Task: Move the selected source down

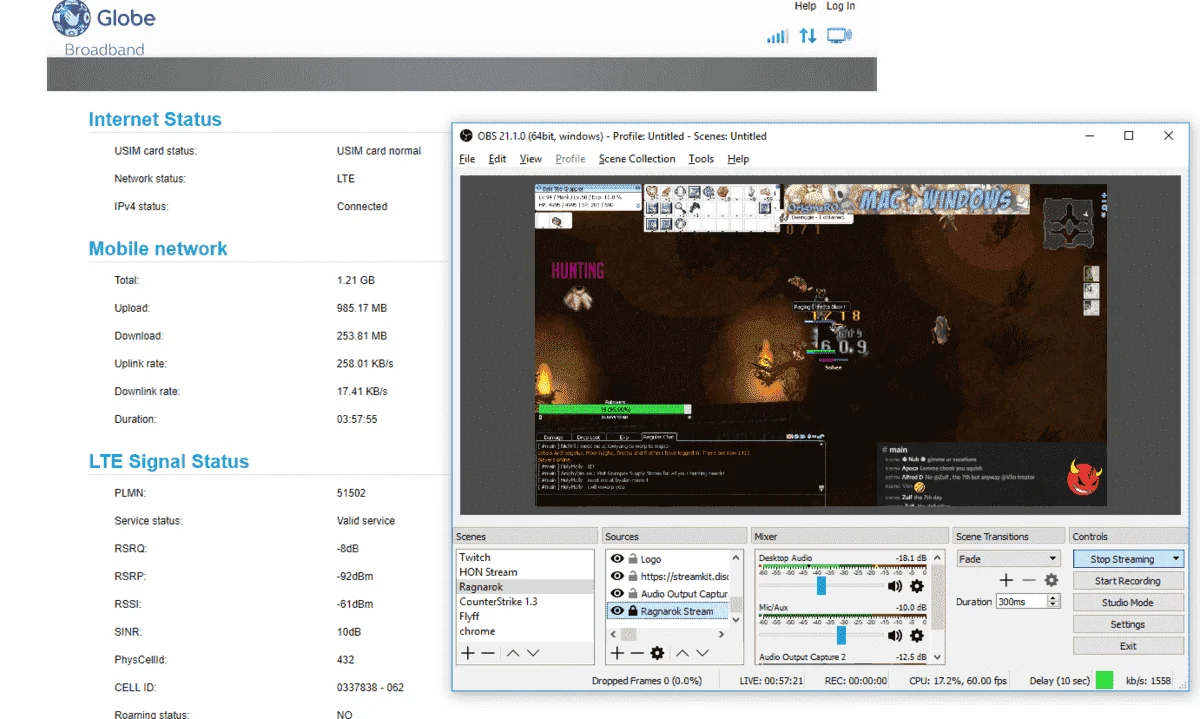Action: pyautogui.click(x=703, y=653)
